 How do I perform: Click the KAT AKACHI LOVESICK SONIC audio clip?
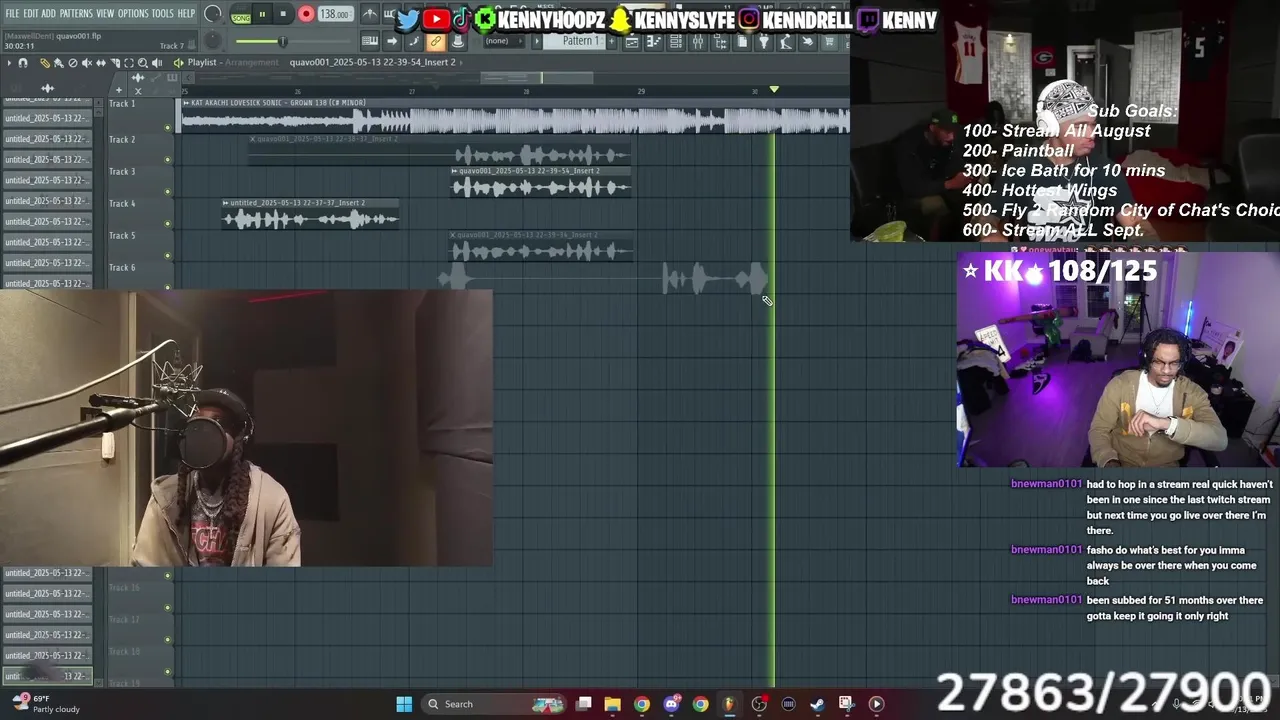[x=514, y=116]
